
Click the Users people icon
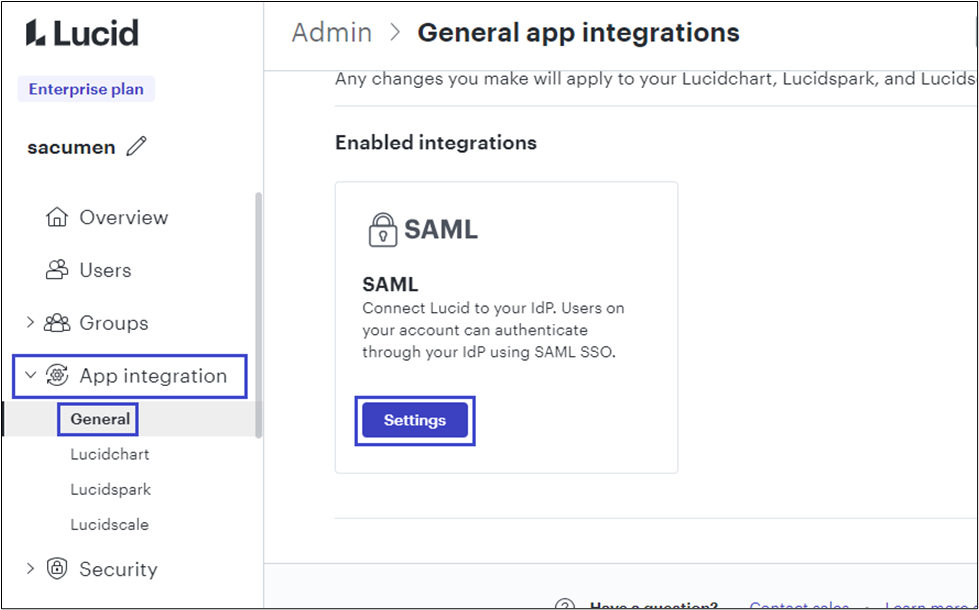click(x=57, y=270)
